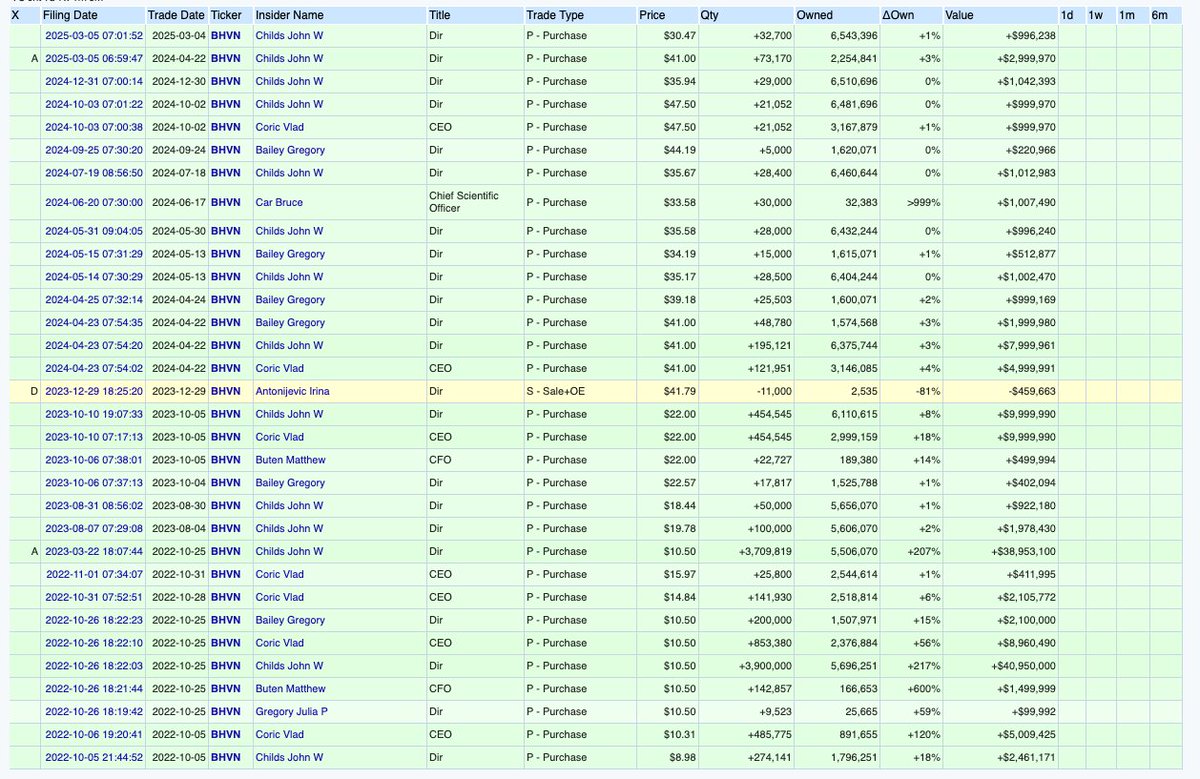
Task: Click BHVN ticker in 2024-05-14 07:30:29 row
Action: pyautogui.click(x=226, y=277)
